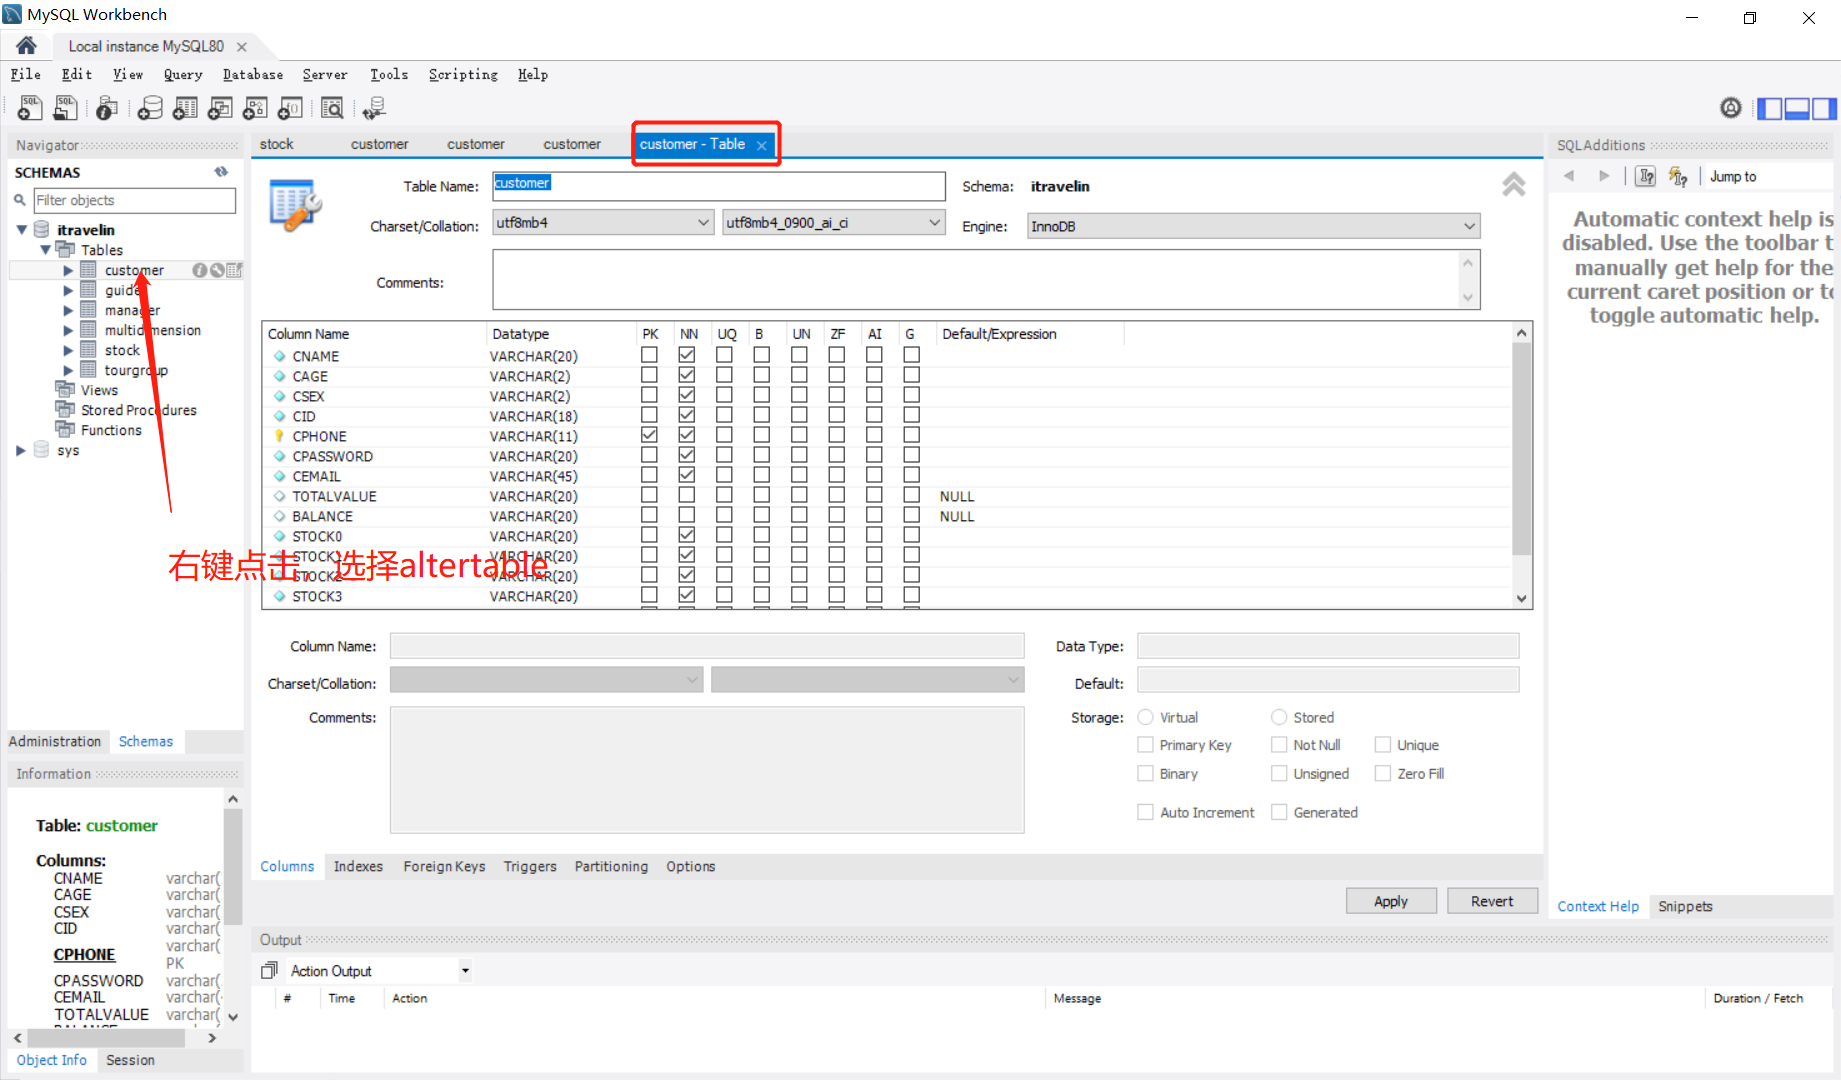The width and height of the screenshot is (1841, 1080).
Task: Open the Session tab
Action: click(x=130, y=1060)
